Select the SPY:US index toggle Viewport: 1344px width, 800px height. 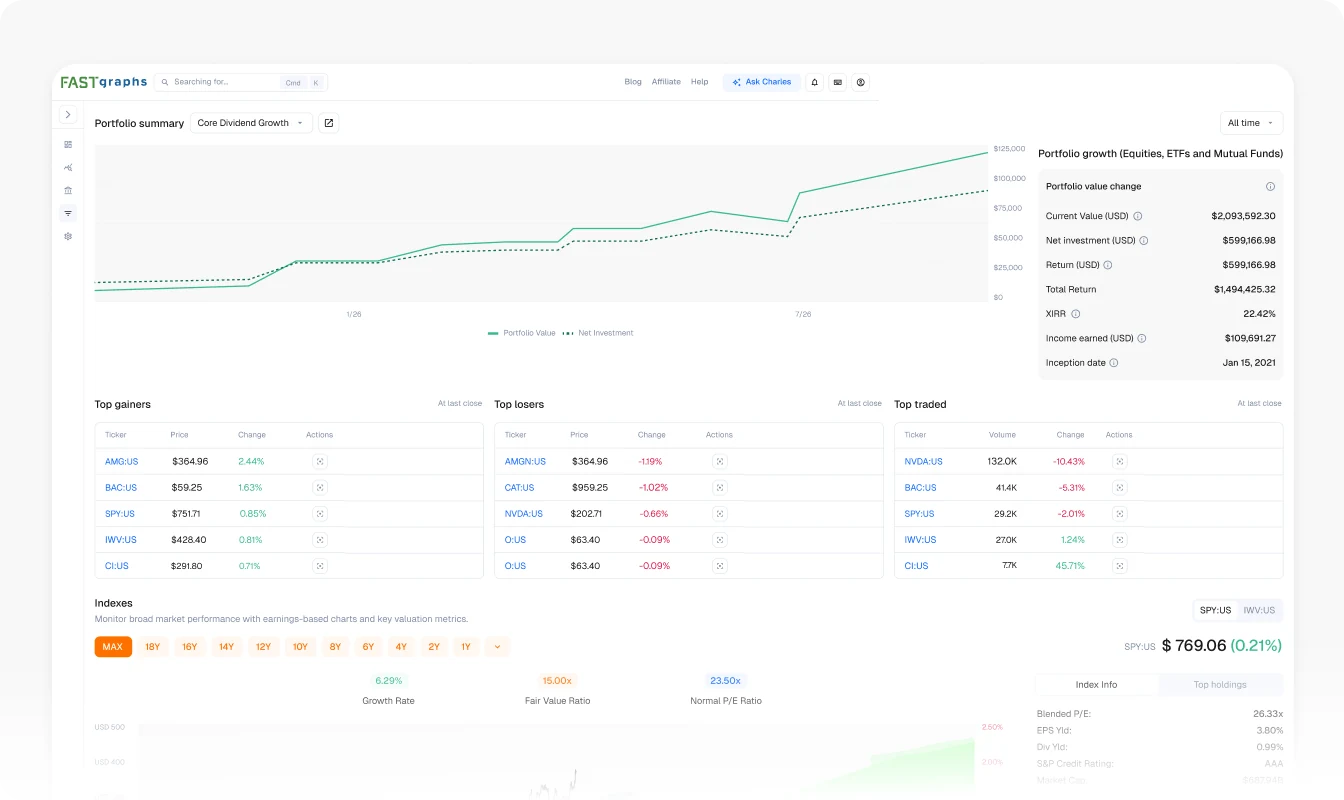1216,610
